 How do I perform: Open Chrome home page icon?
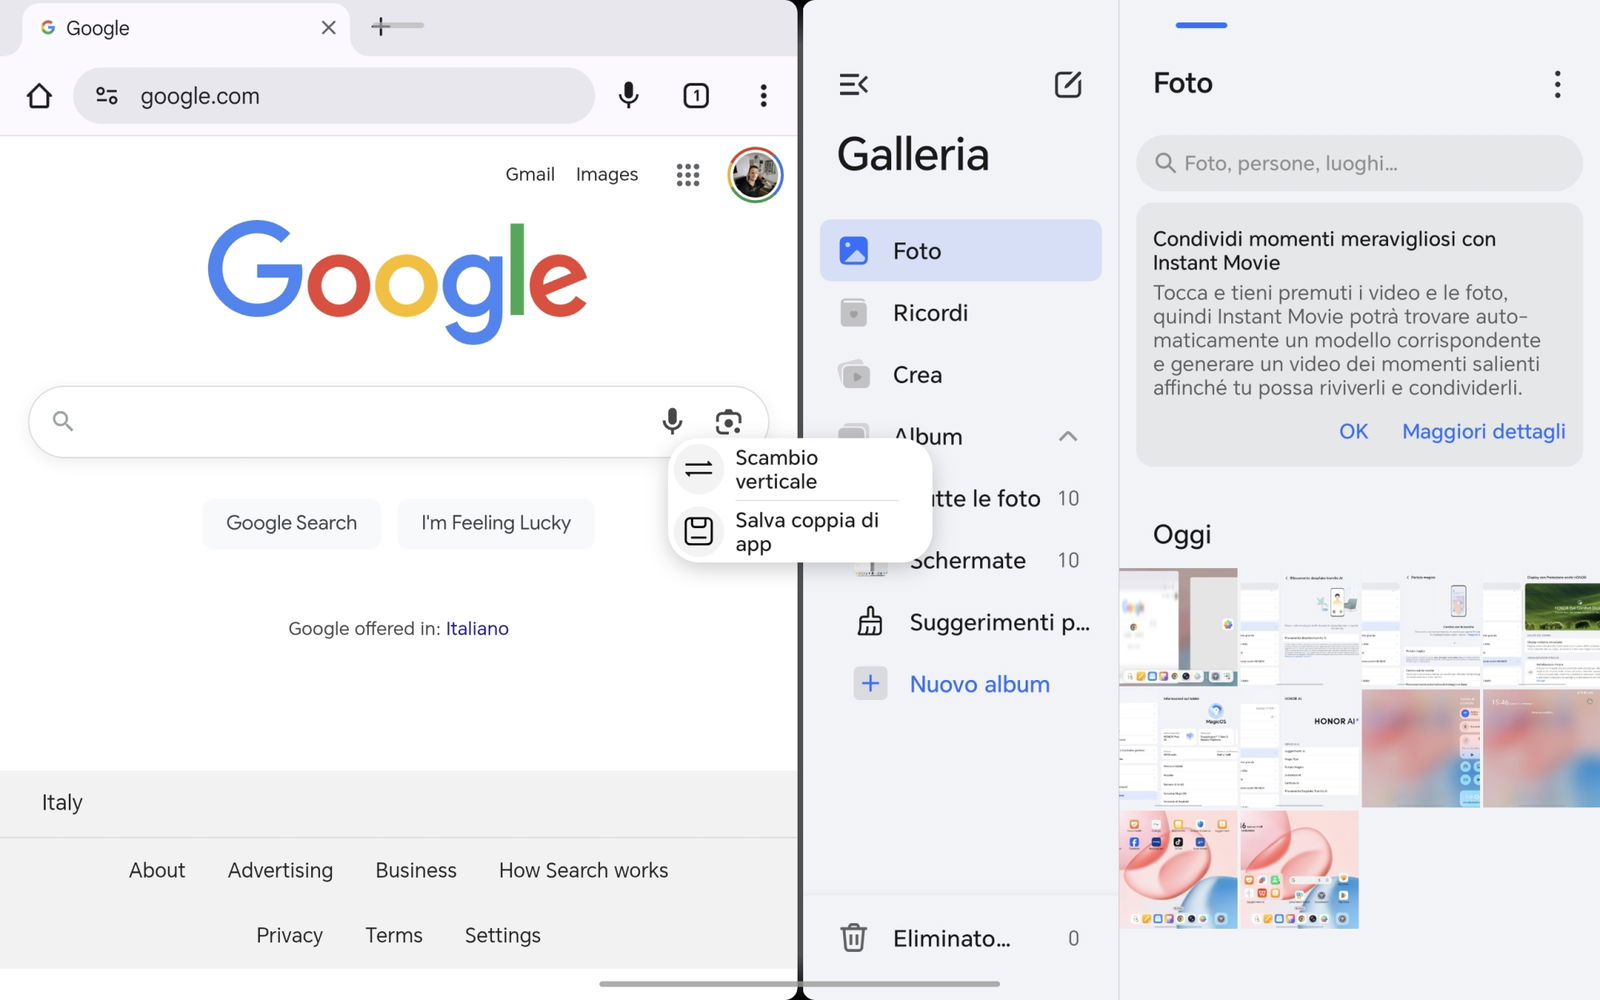tap(39, 96)
